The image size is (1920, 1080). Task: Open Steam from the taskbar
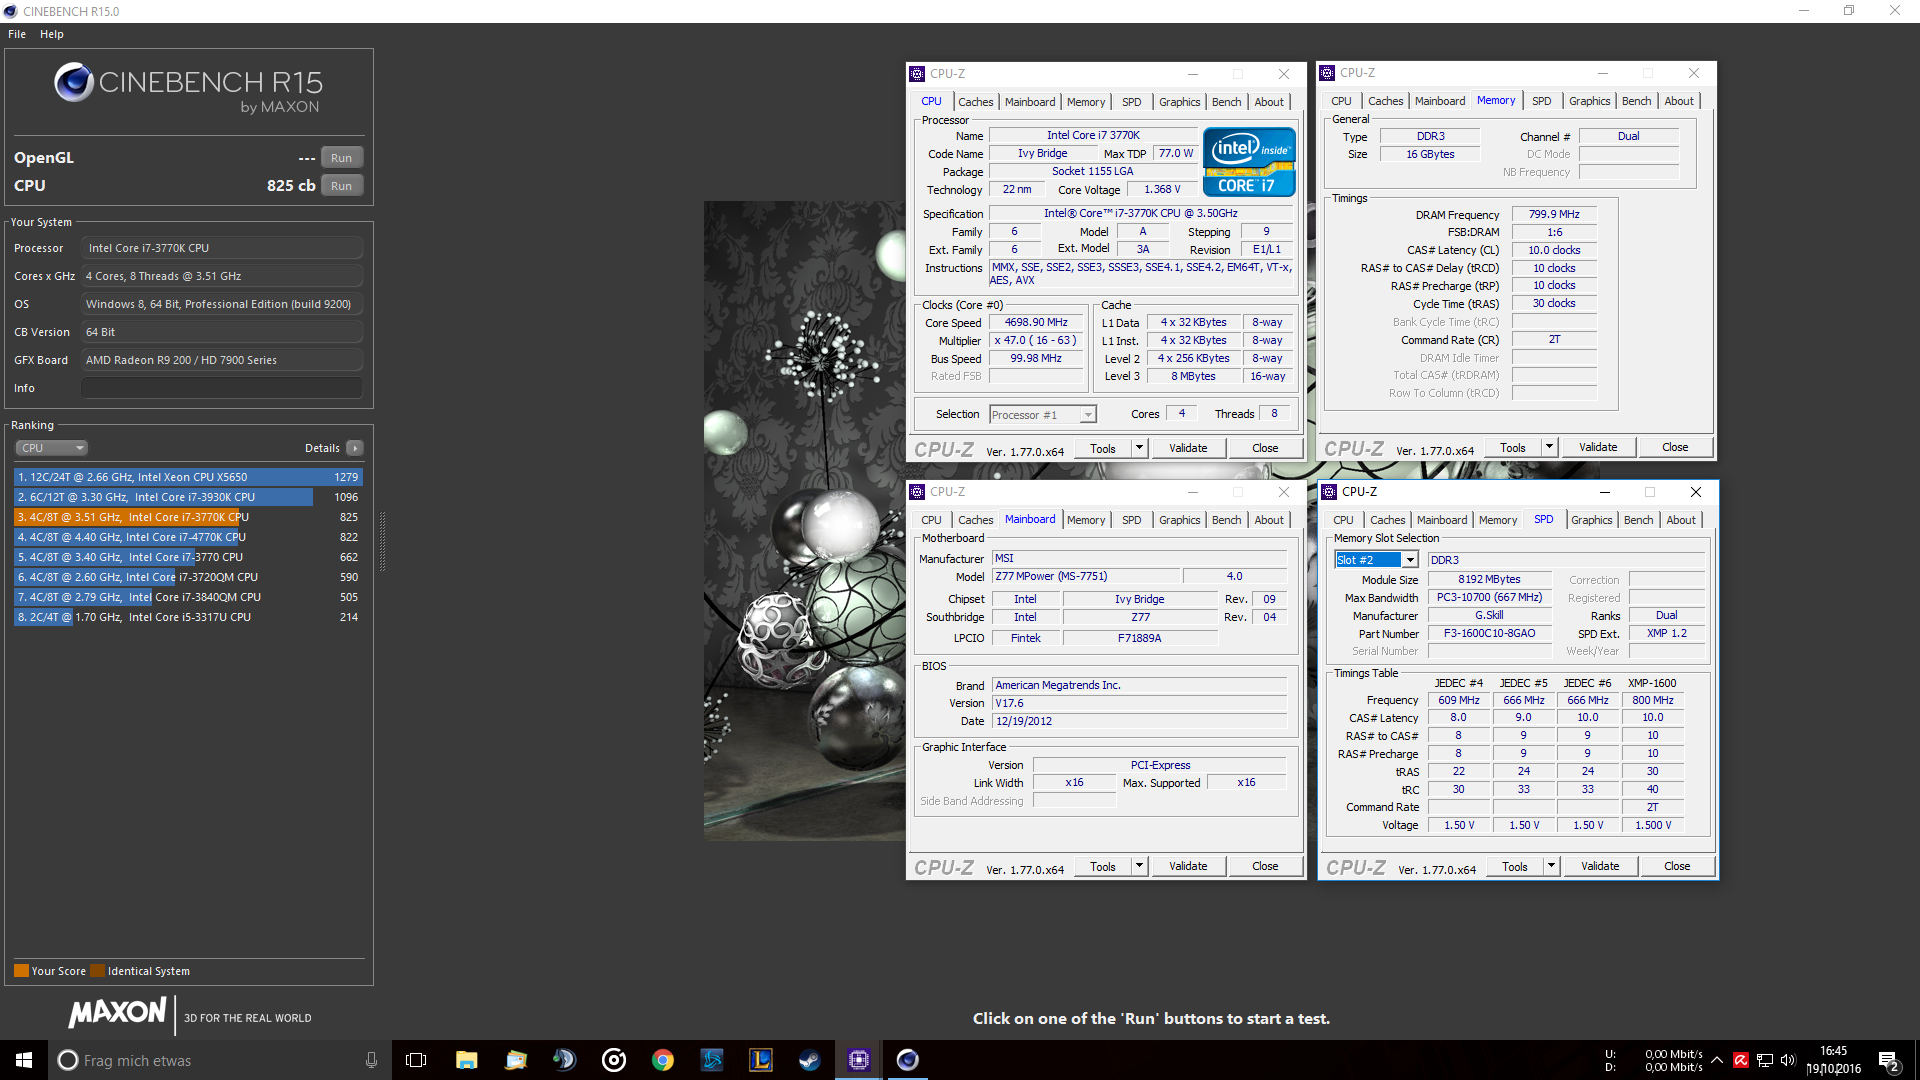coord(810,1060)
